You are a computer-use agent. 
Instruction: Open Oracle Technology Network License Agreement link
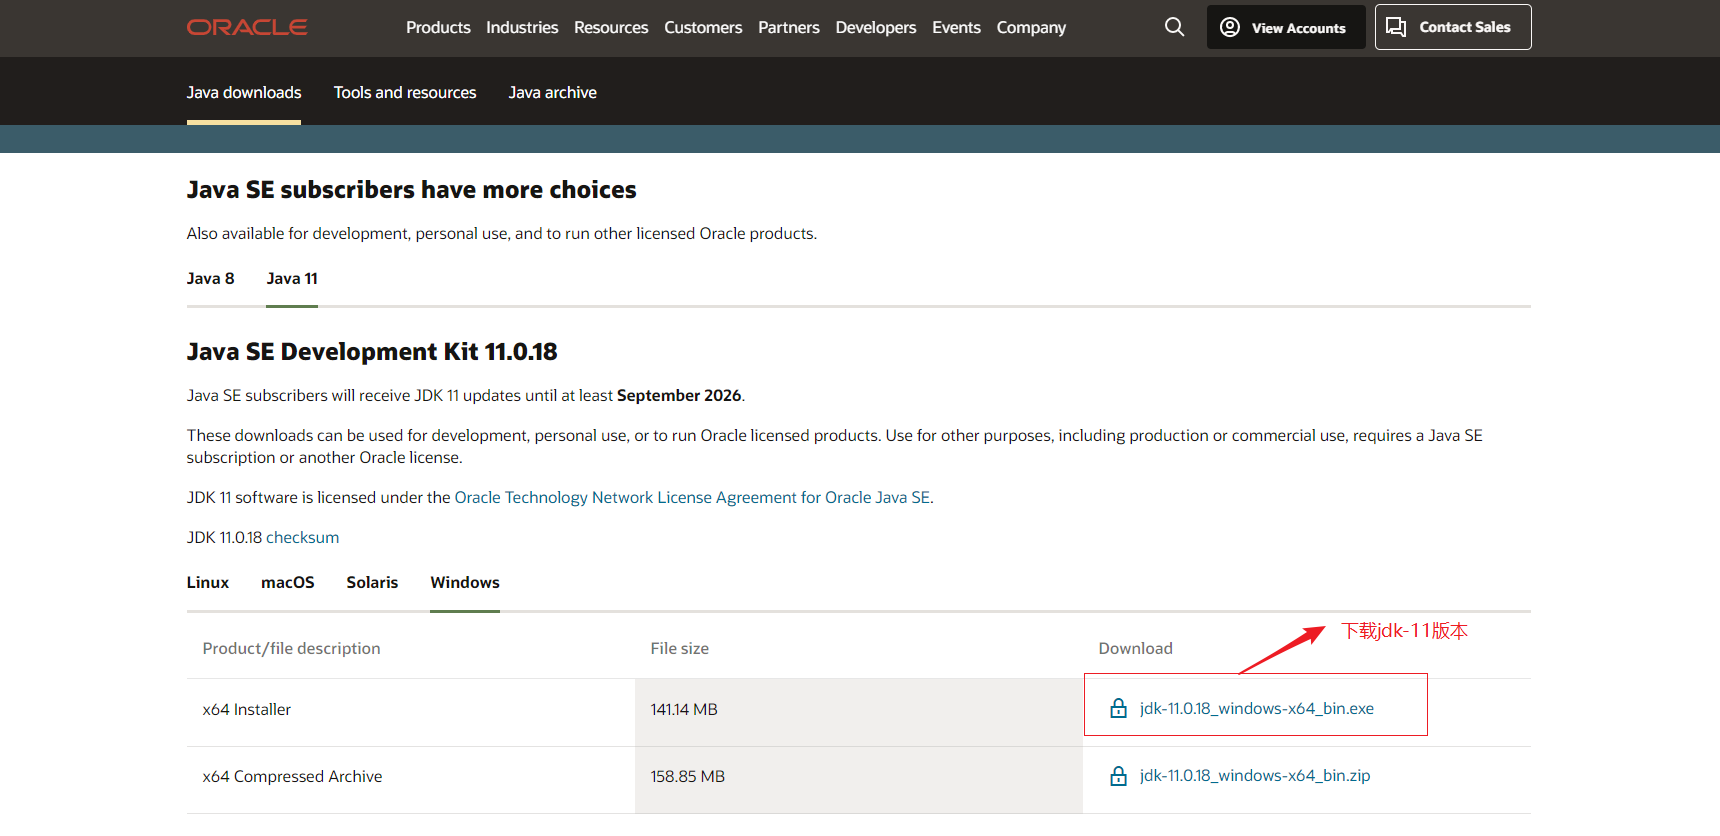pos(692,498)
